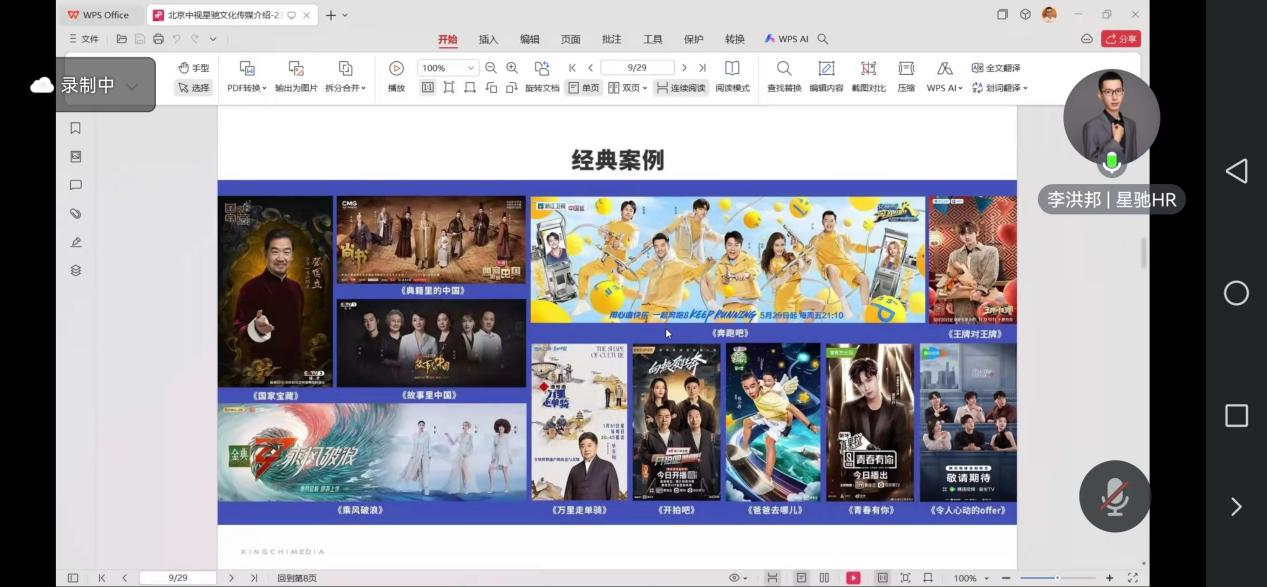Open the layers icon in left sidebar
Image resolution: width=1267 pixels, height=587 pixels.
(75, 270)
